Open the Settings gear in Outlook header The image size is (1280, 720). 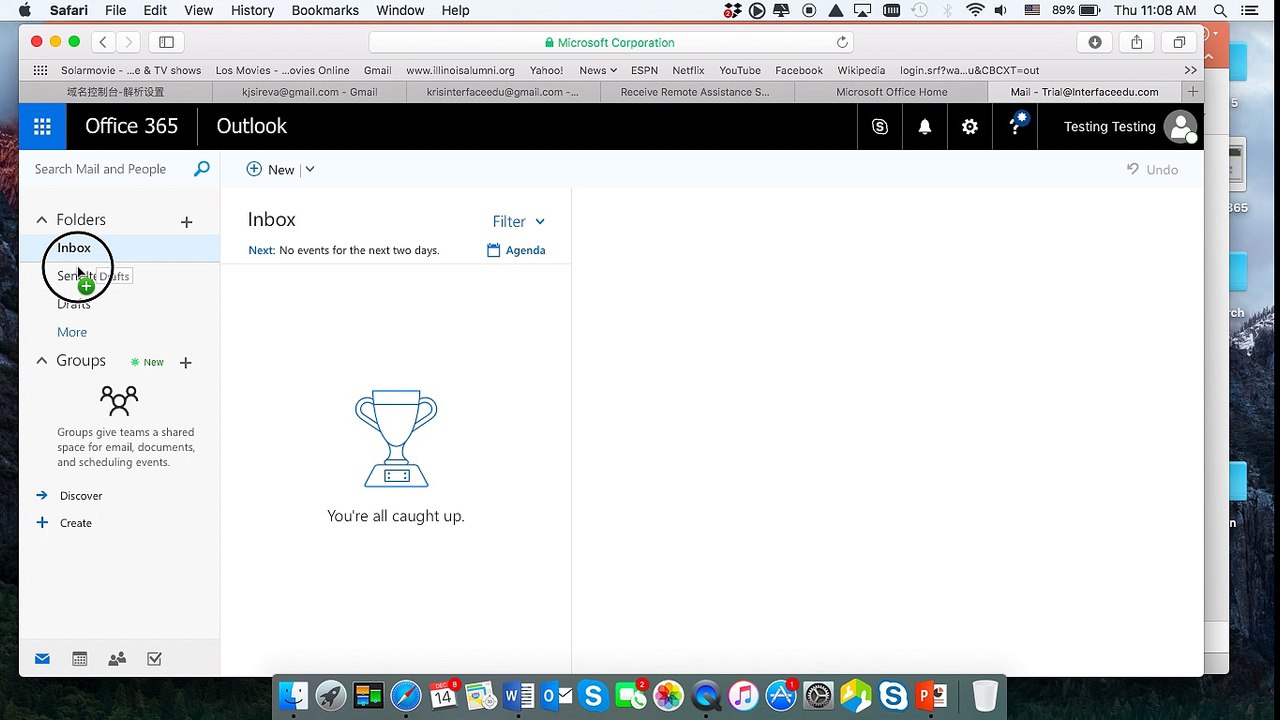[970, 127]
